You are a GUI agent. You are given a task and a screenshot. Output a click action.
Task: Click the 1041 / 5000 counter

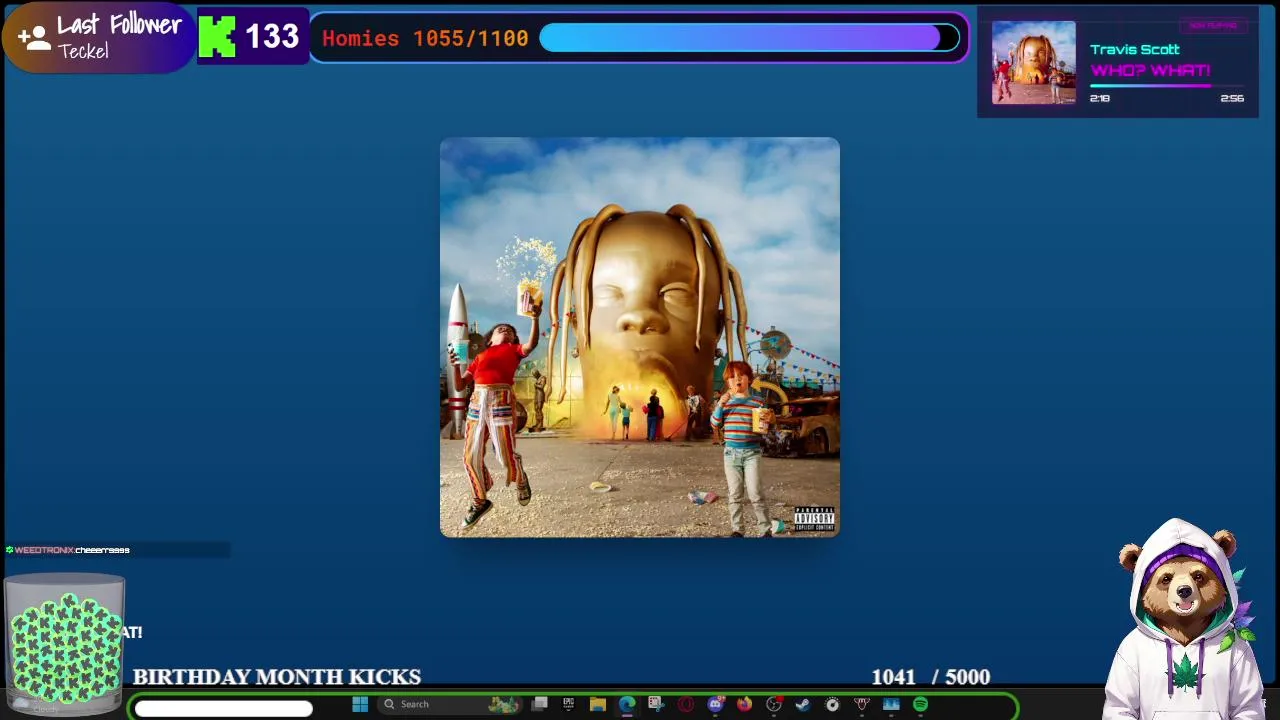[x=931, y=677]
